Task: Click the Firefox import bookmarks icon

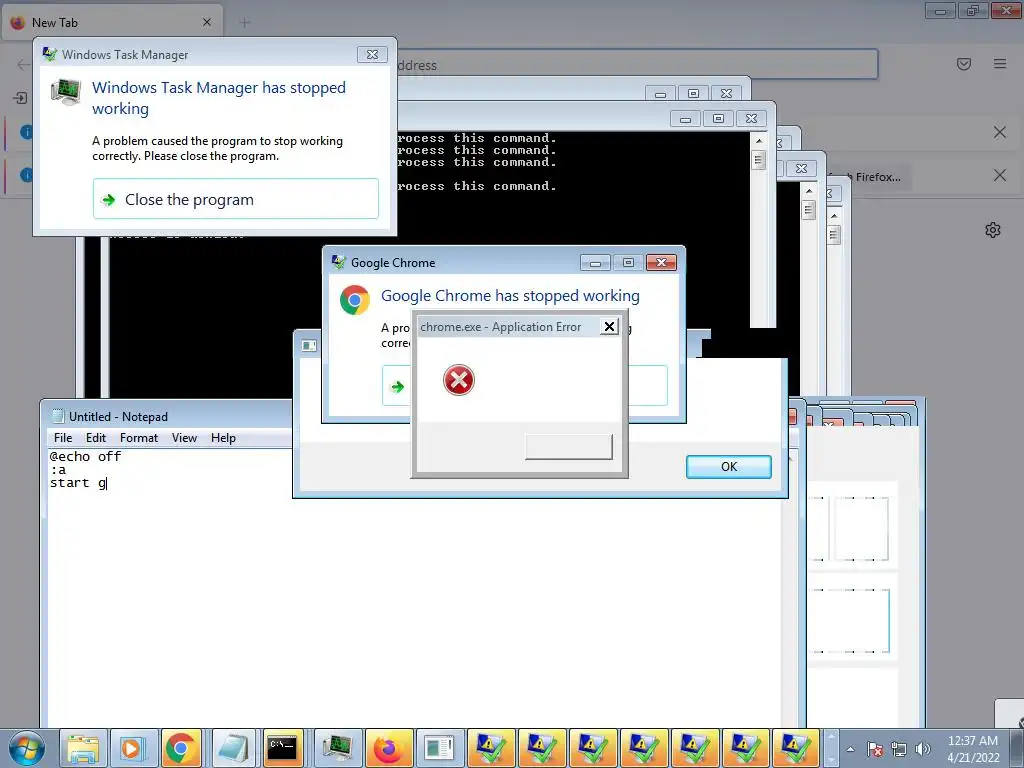Action: pyautogui.click(x=20, y=98)
